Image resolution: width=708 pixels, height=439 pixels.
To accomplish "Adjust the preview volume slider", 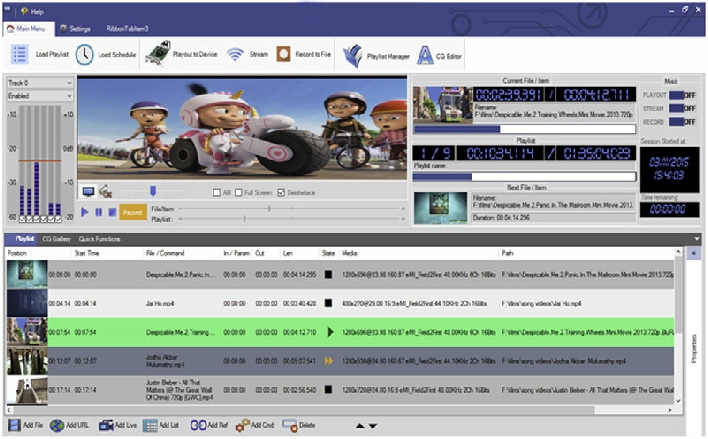I will tap(153, 191).
